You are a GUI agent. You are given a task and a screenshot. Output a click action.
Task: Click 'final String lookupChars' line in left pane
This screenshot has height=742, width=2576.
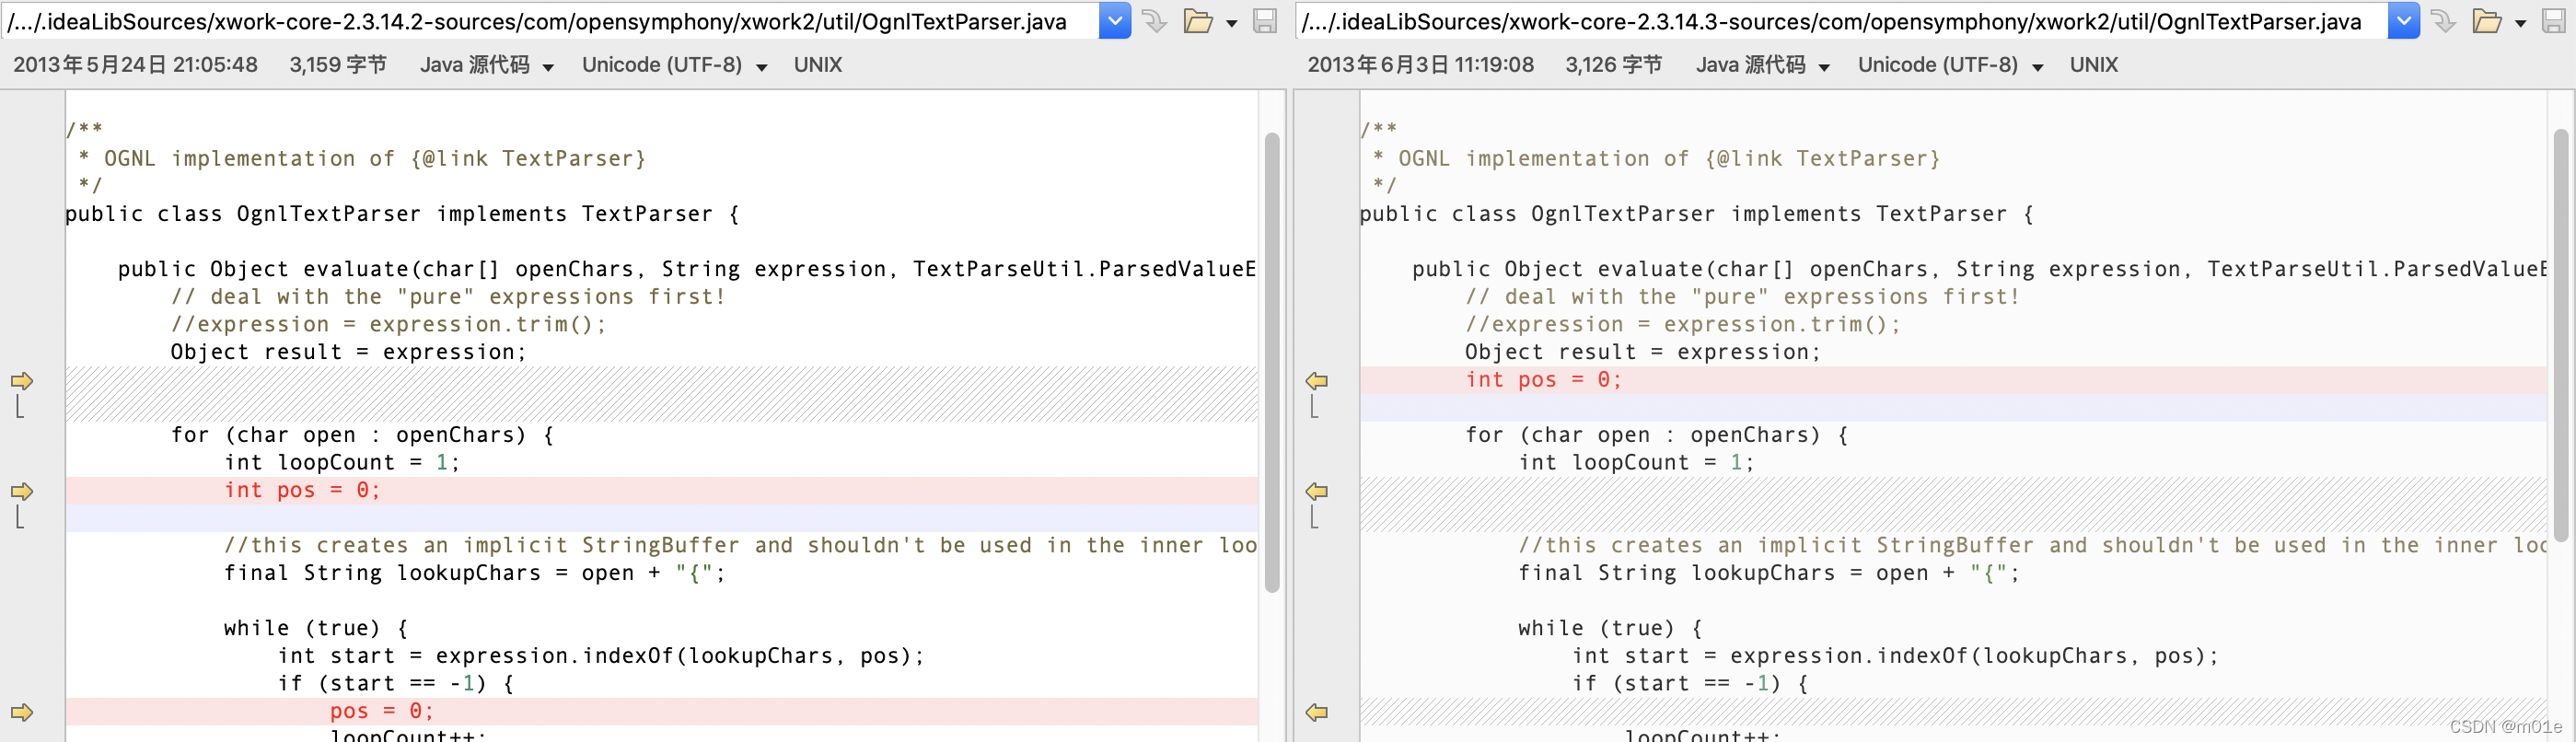475,573
